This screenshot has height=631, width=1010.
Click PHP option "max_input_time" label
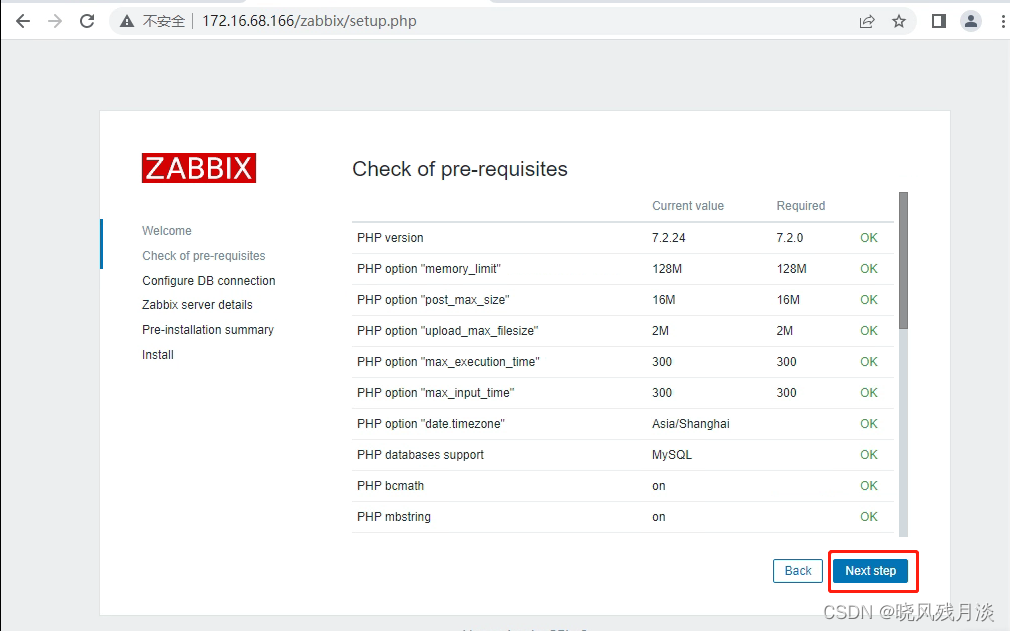[x=436, y=393]
